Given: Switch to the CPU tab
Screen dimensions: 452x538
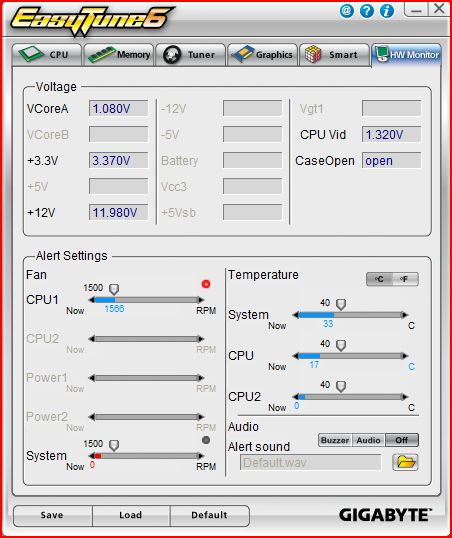Looking at the screenshot, I should pyautogui.click(x=47, y=55).
